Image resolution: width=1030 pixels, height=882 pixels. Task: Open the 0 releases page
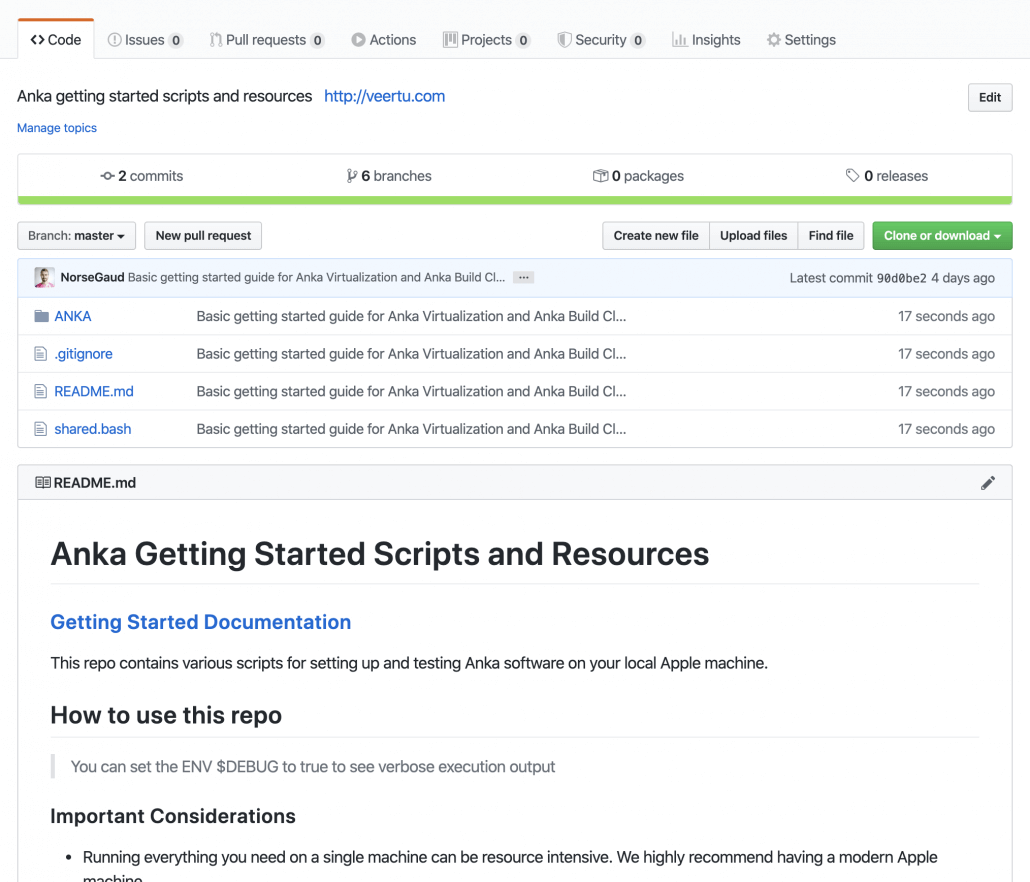click(887, 175)
